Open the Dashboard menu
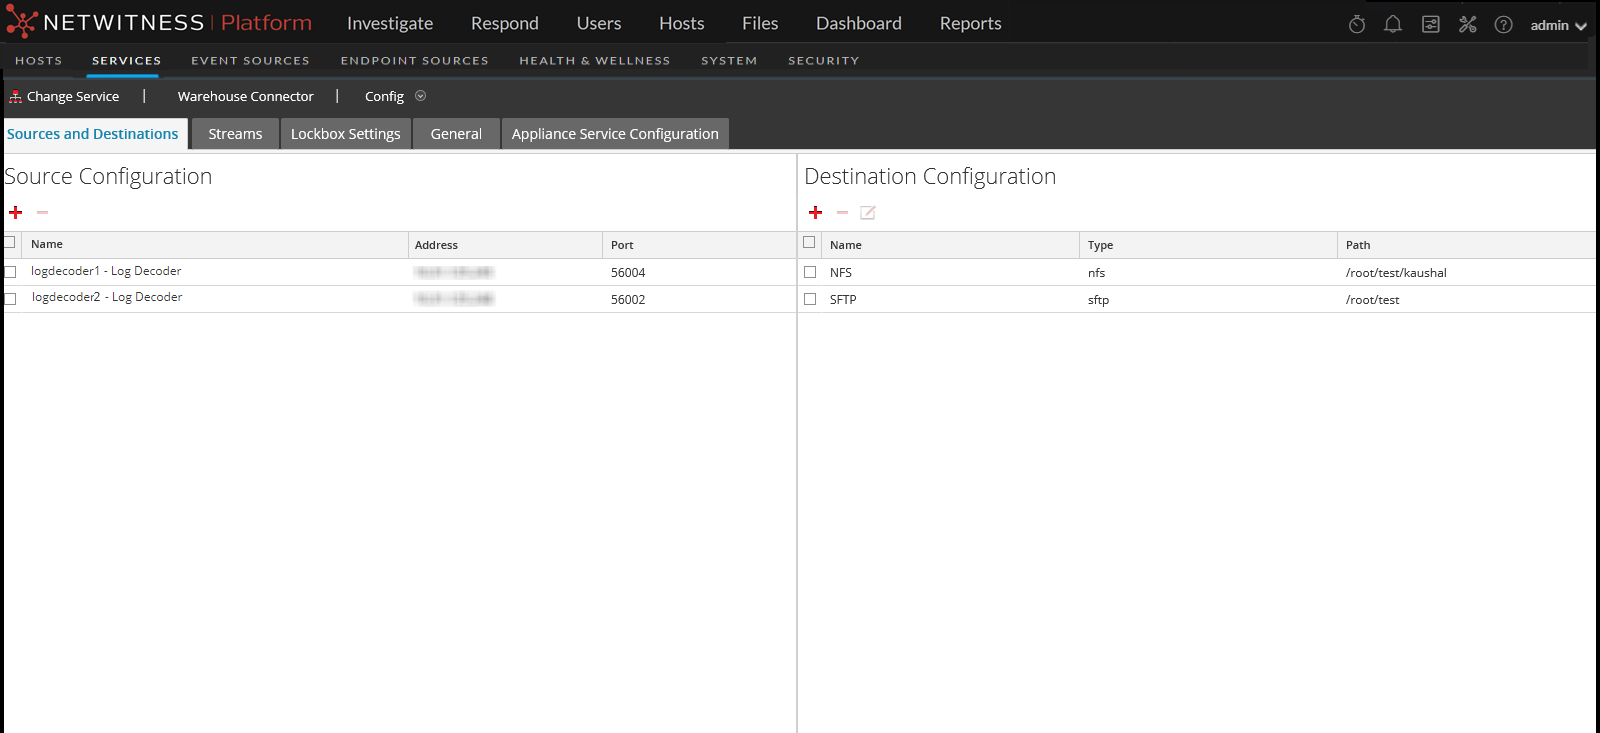The image size is (1600, 733). 859,23
